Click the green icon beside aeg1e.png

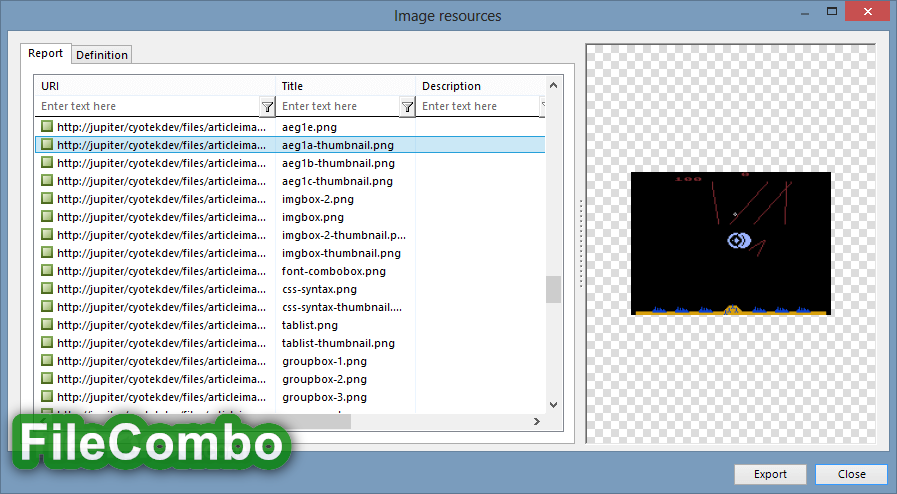click(x=47, y=126)
